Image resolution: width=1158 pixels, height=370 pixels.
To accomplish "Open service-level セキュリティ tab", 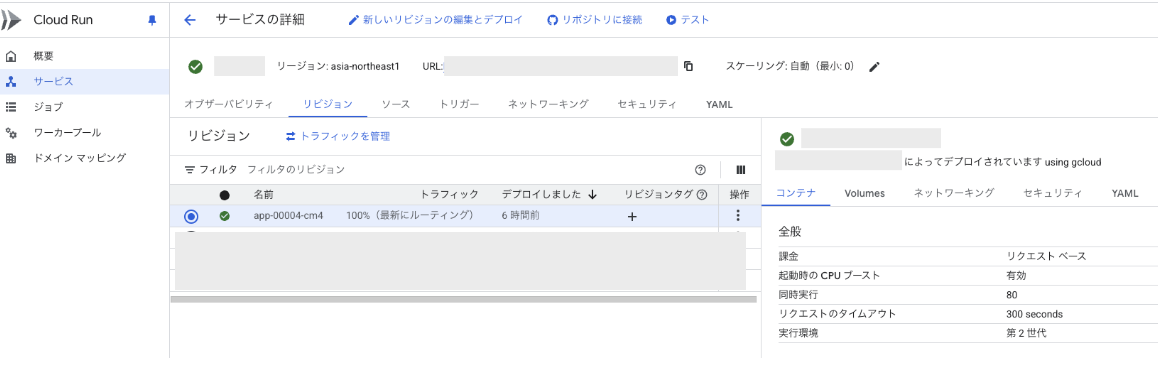I will click(647, 104).
